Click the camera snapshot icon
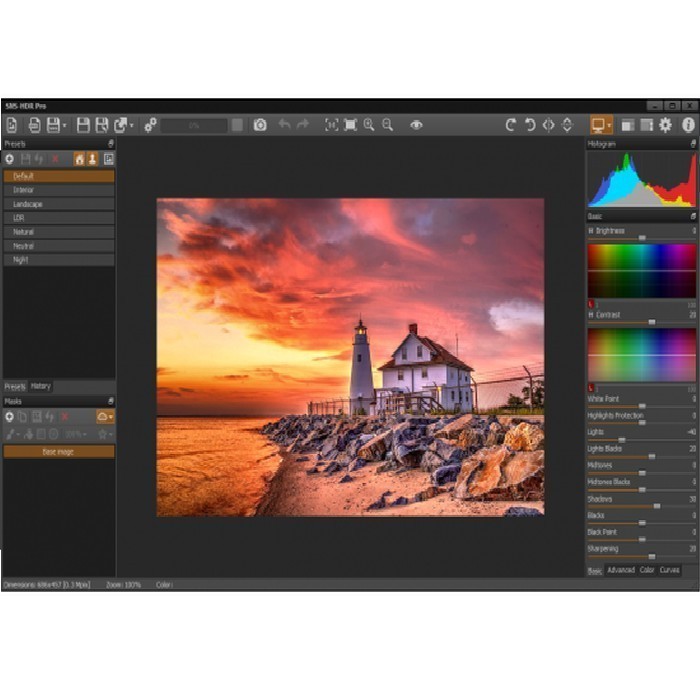 pos(260,125)
